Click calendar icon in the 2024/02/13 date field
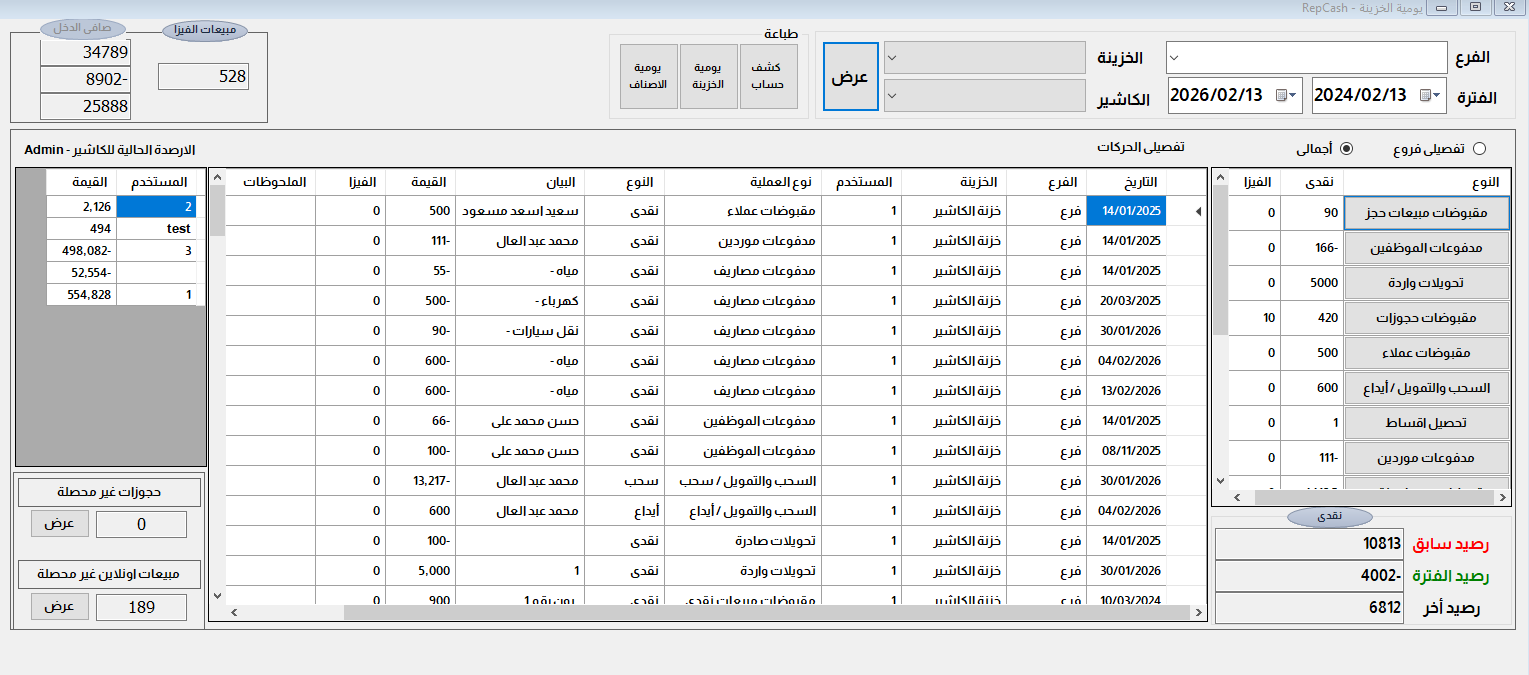Screen dimensions: 1529x675 pyautogui.click(x=1427, y=96)
